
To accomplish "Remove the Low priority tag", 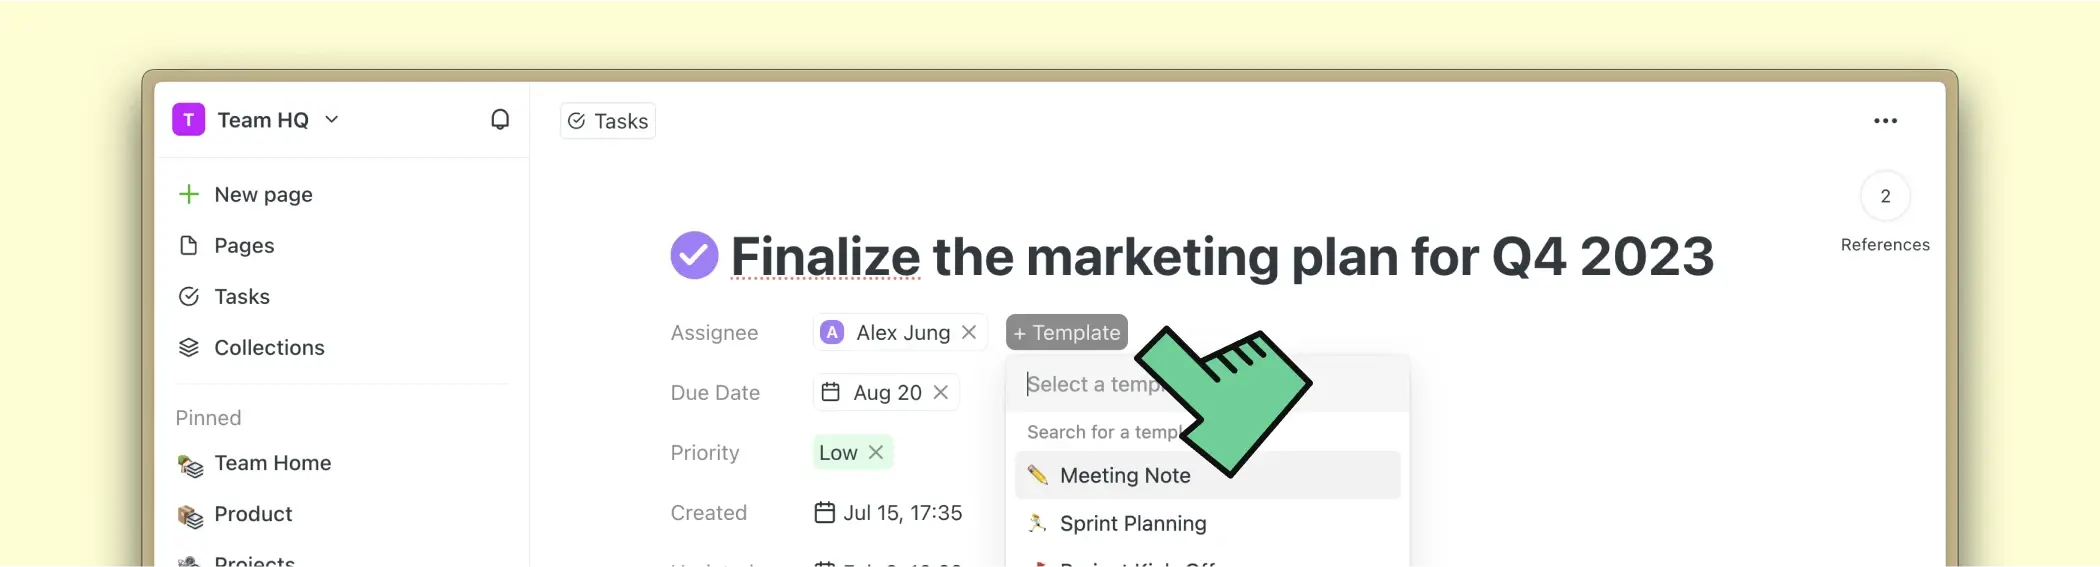I will (x=876, y=452).
